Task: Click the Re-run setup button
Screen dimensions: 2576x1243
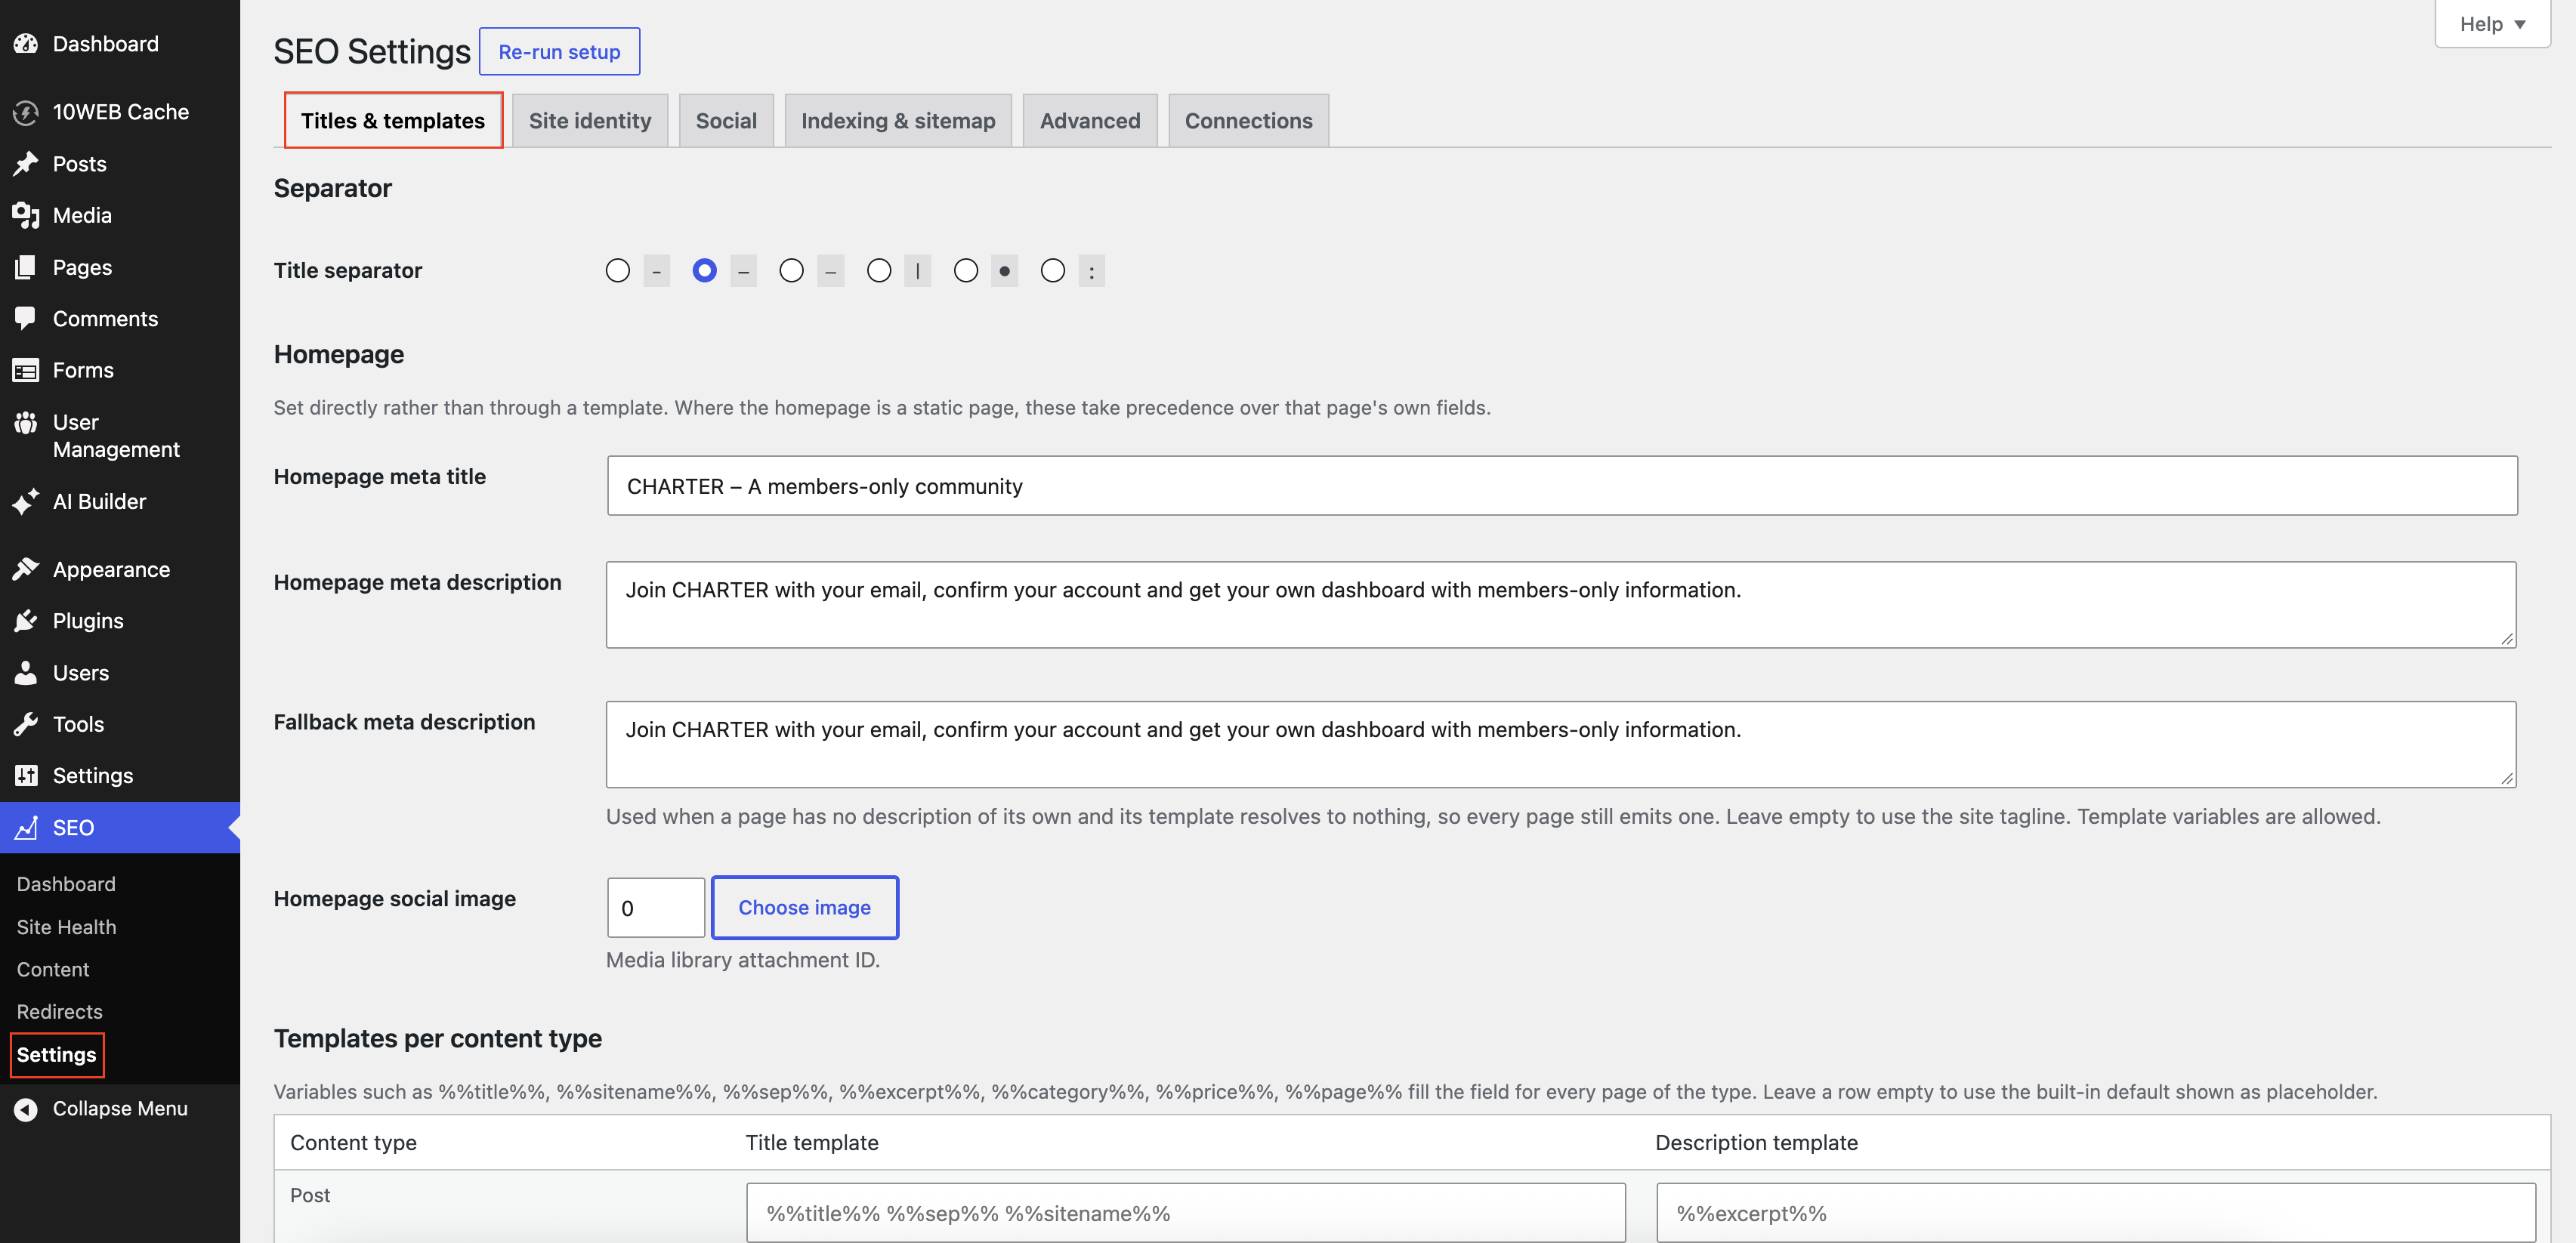Action: pyautogui.click(x=560, y=52)
